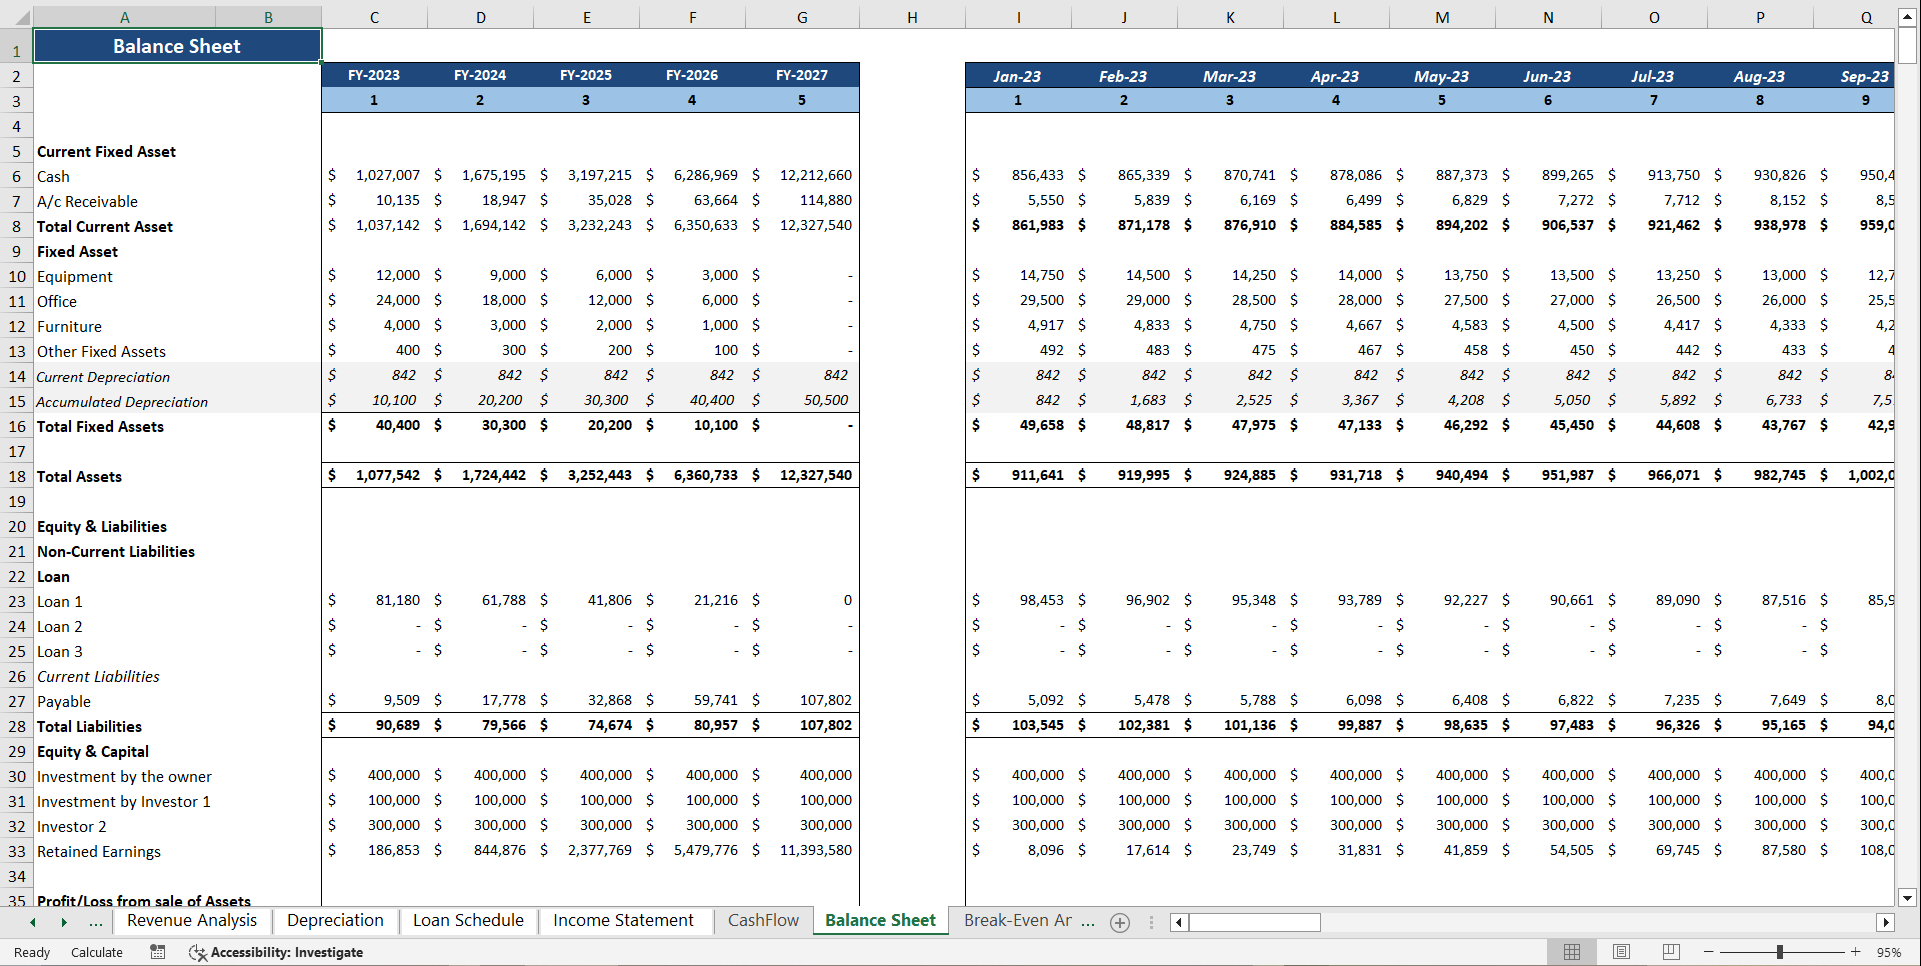Run the Accessibility: Investigate checker
The width and height of the screenshot is (1921, 966).
275,952
